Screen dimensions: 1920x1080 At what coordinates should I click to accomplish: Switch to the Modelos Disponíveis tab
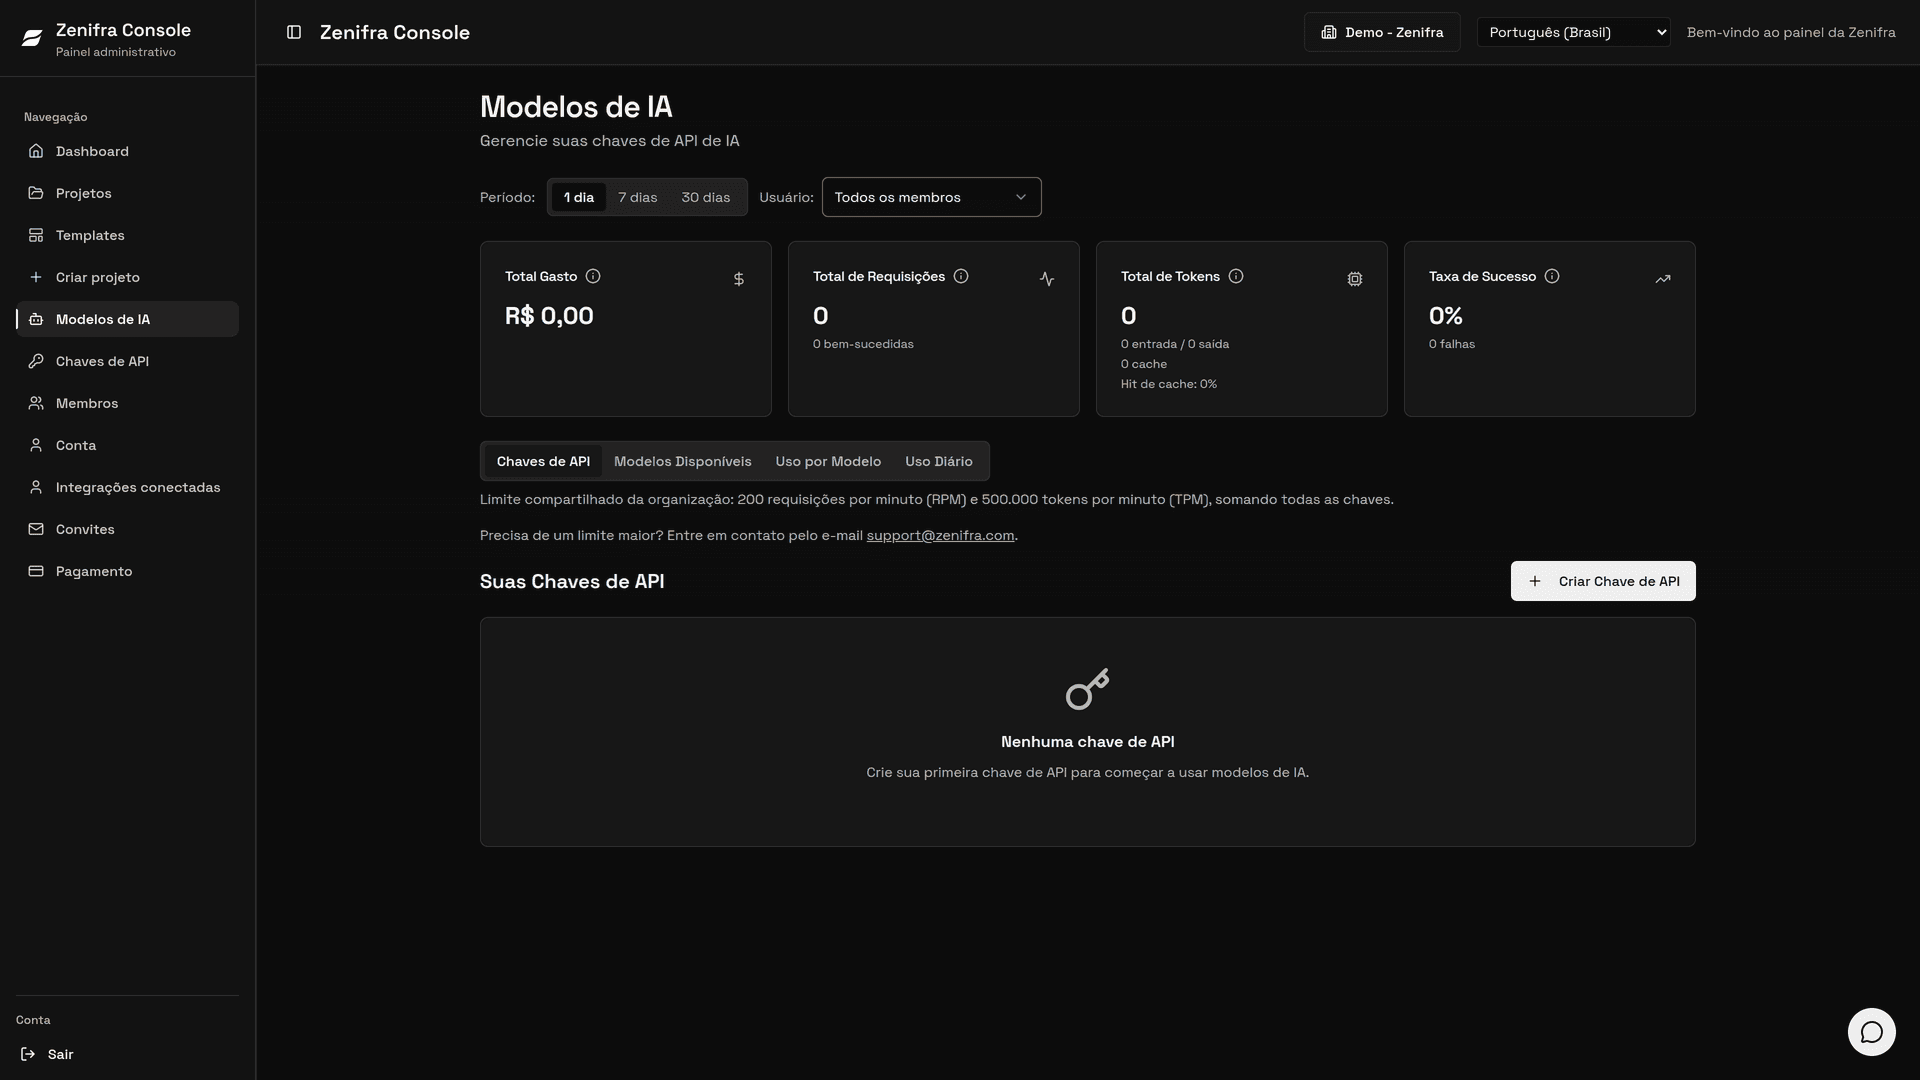pos(682,461)
